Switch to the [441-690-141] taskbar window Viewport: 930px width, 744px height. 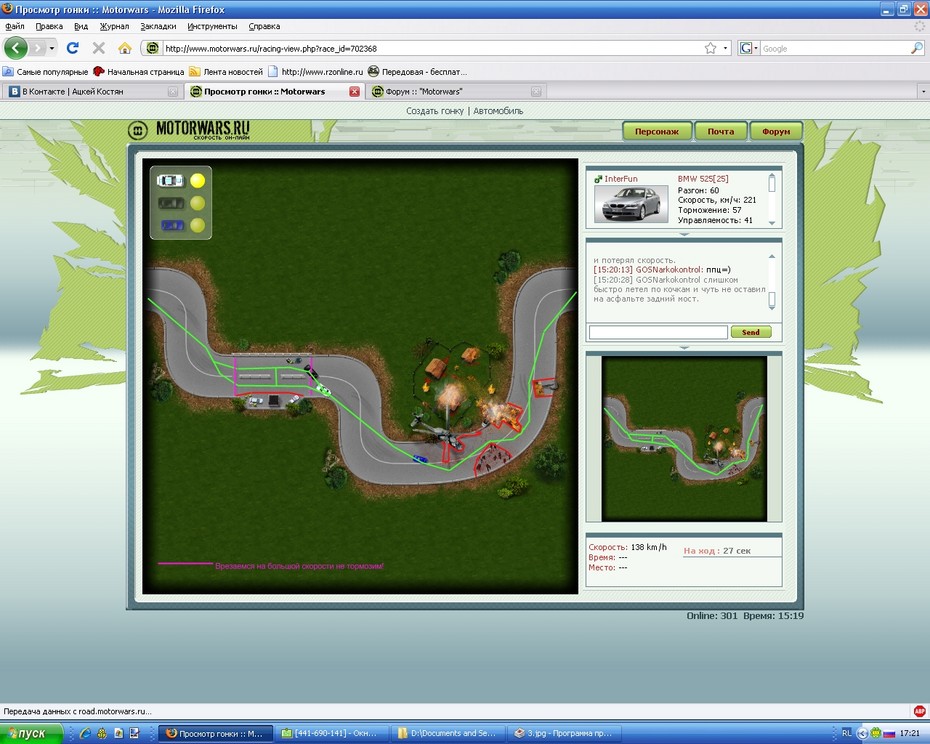pos(332,733)
